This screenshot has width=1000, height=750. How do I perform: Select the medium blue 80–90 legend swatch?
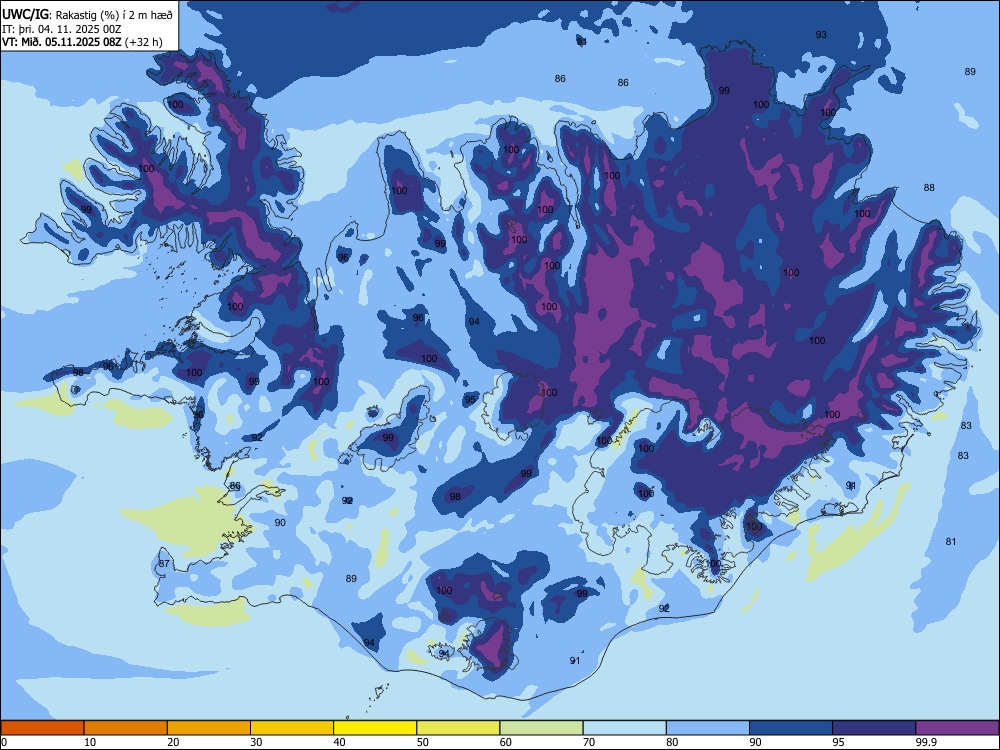tap(708, 728)
